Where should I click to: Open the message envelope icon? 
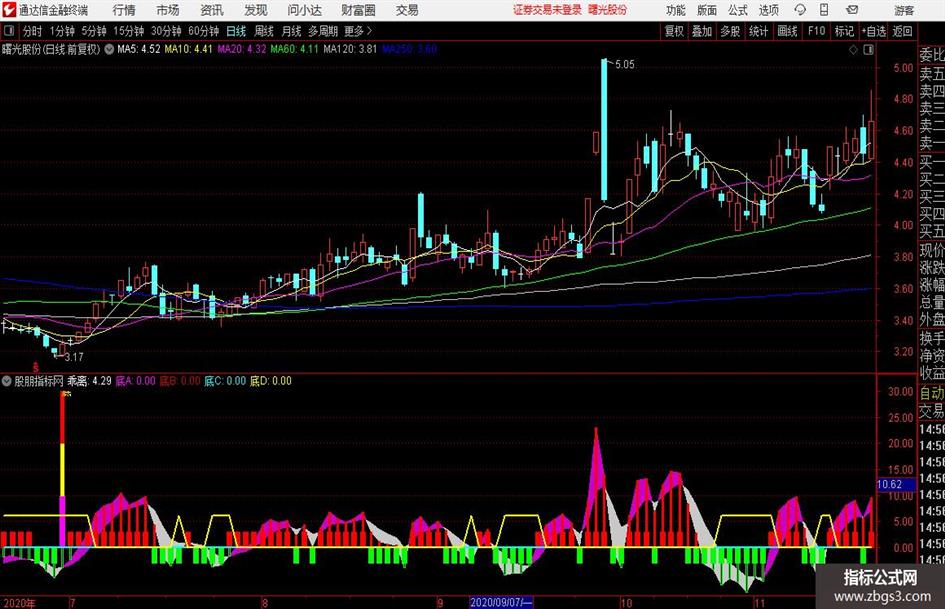point(852,10)
